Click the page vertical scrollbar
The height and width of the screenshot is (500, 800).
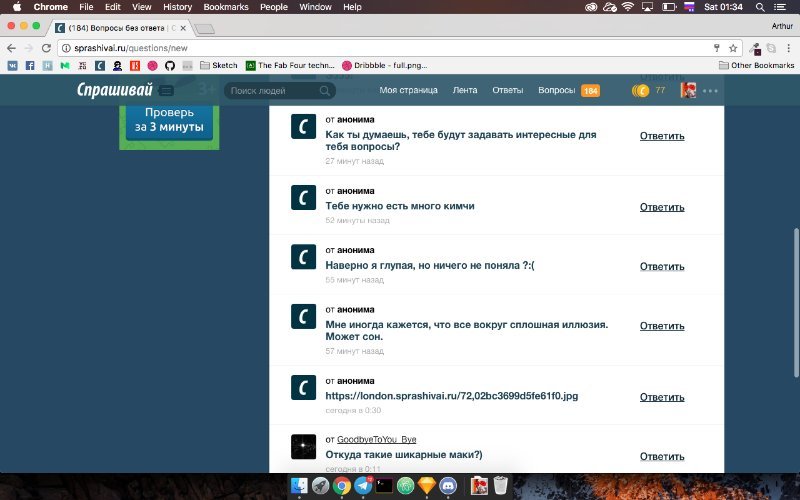pos(796,303)
